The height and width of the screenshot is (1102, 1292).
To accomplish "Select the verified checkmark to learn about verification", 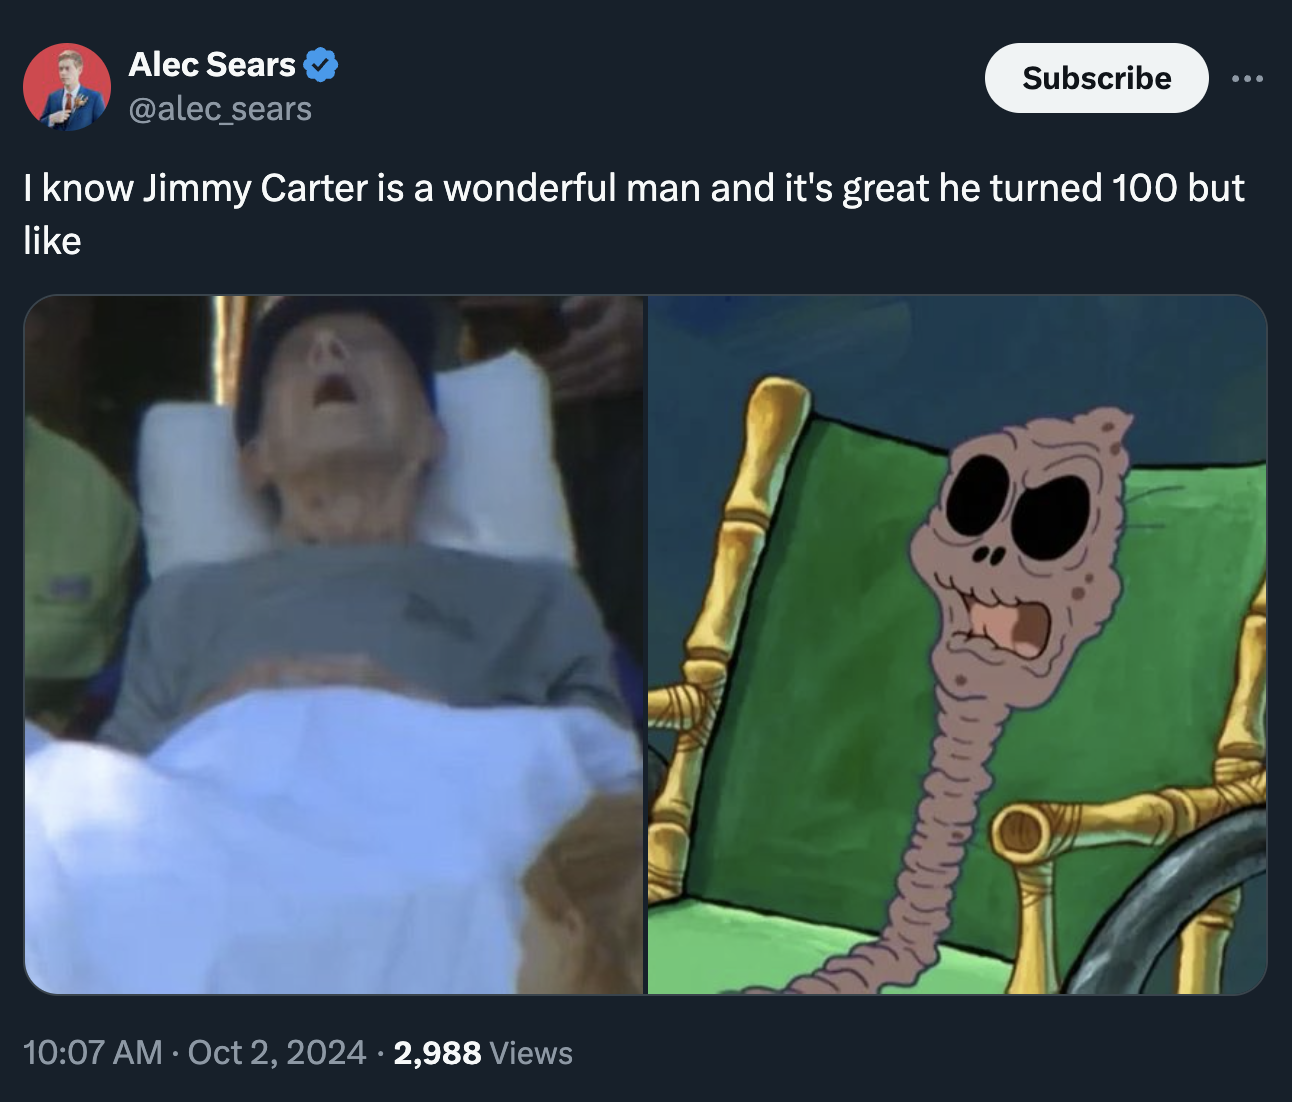I will [320, 64].
